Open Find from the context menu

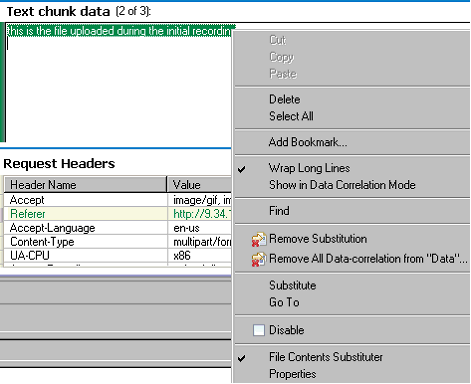[279, 211]
